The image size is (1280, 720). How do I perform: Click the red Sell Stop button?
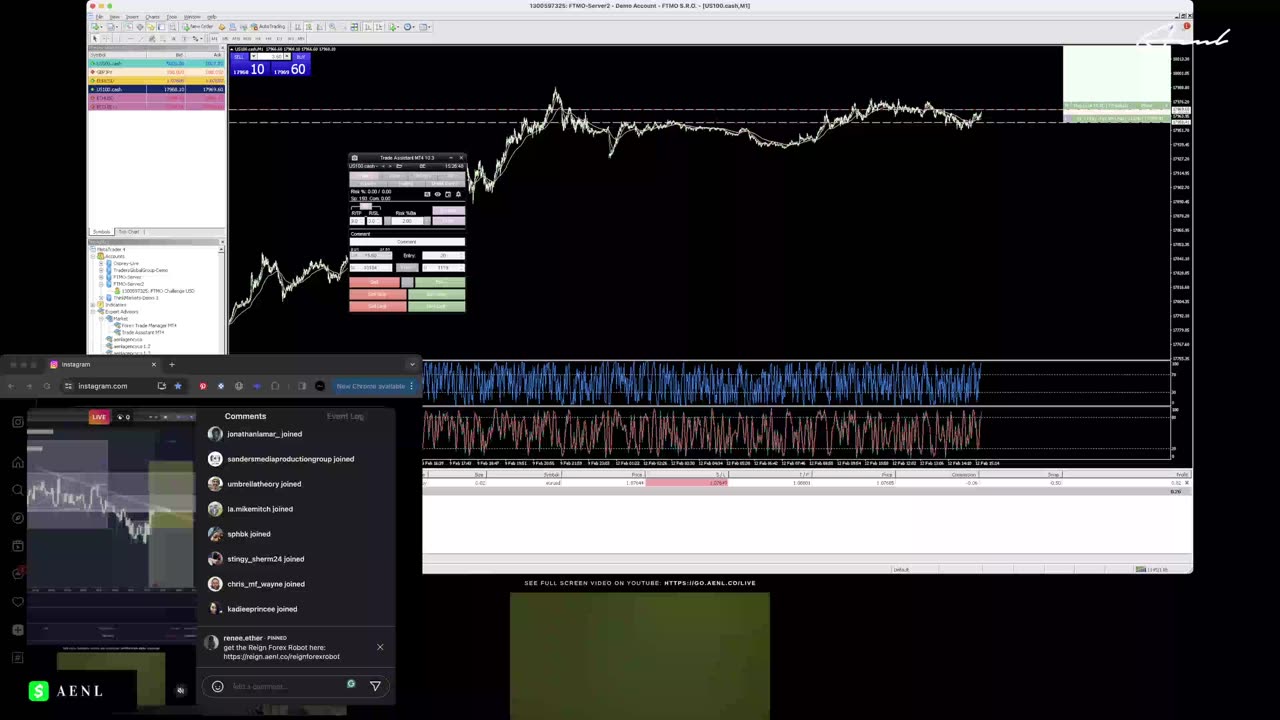coord(377,294)
